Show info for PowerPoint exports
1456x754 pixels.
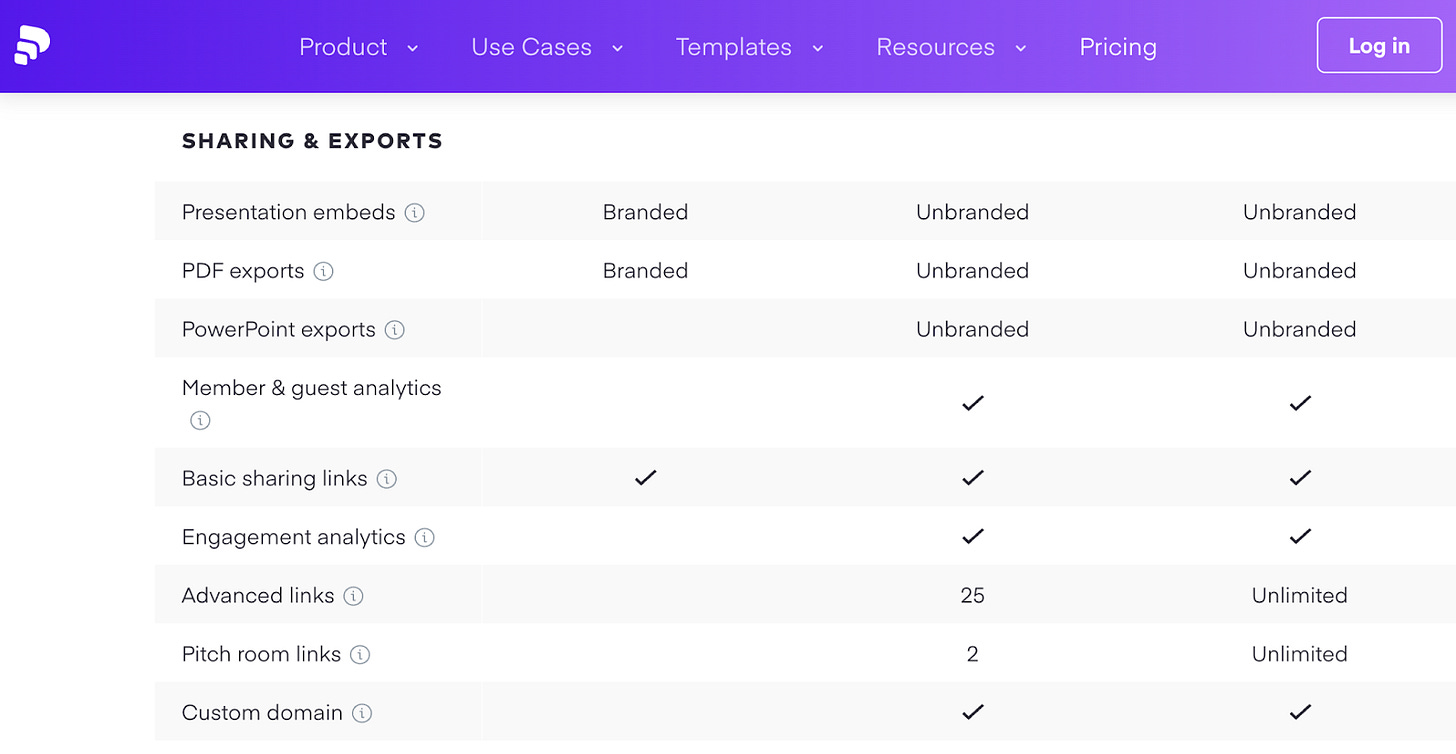pos(395,330)
